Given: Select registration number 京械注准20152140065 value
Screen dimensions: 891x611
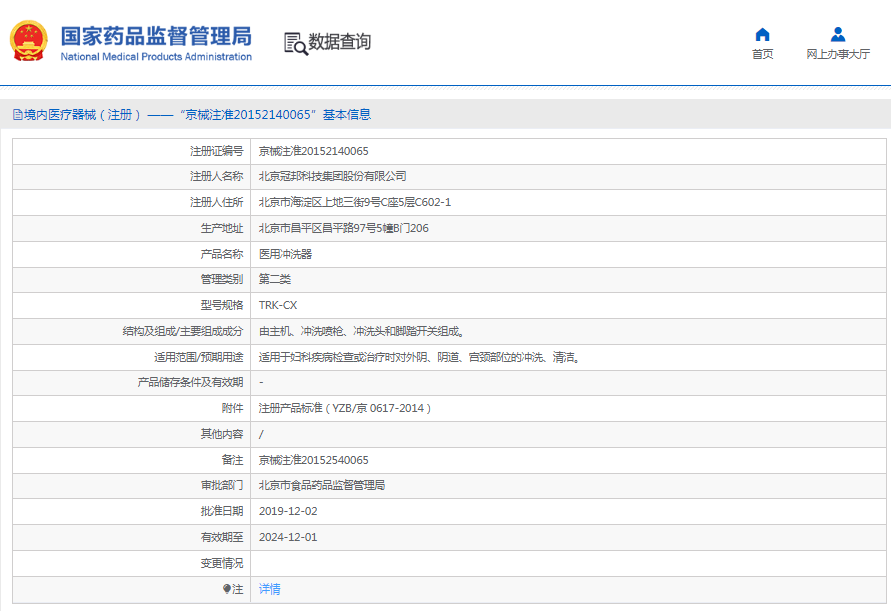Looking at the screenshot, I should (x=313, y=151).
